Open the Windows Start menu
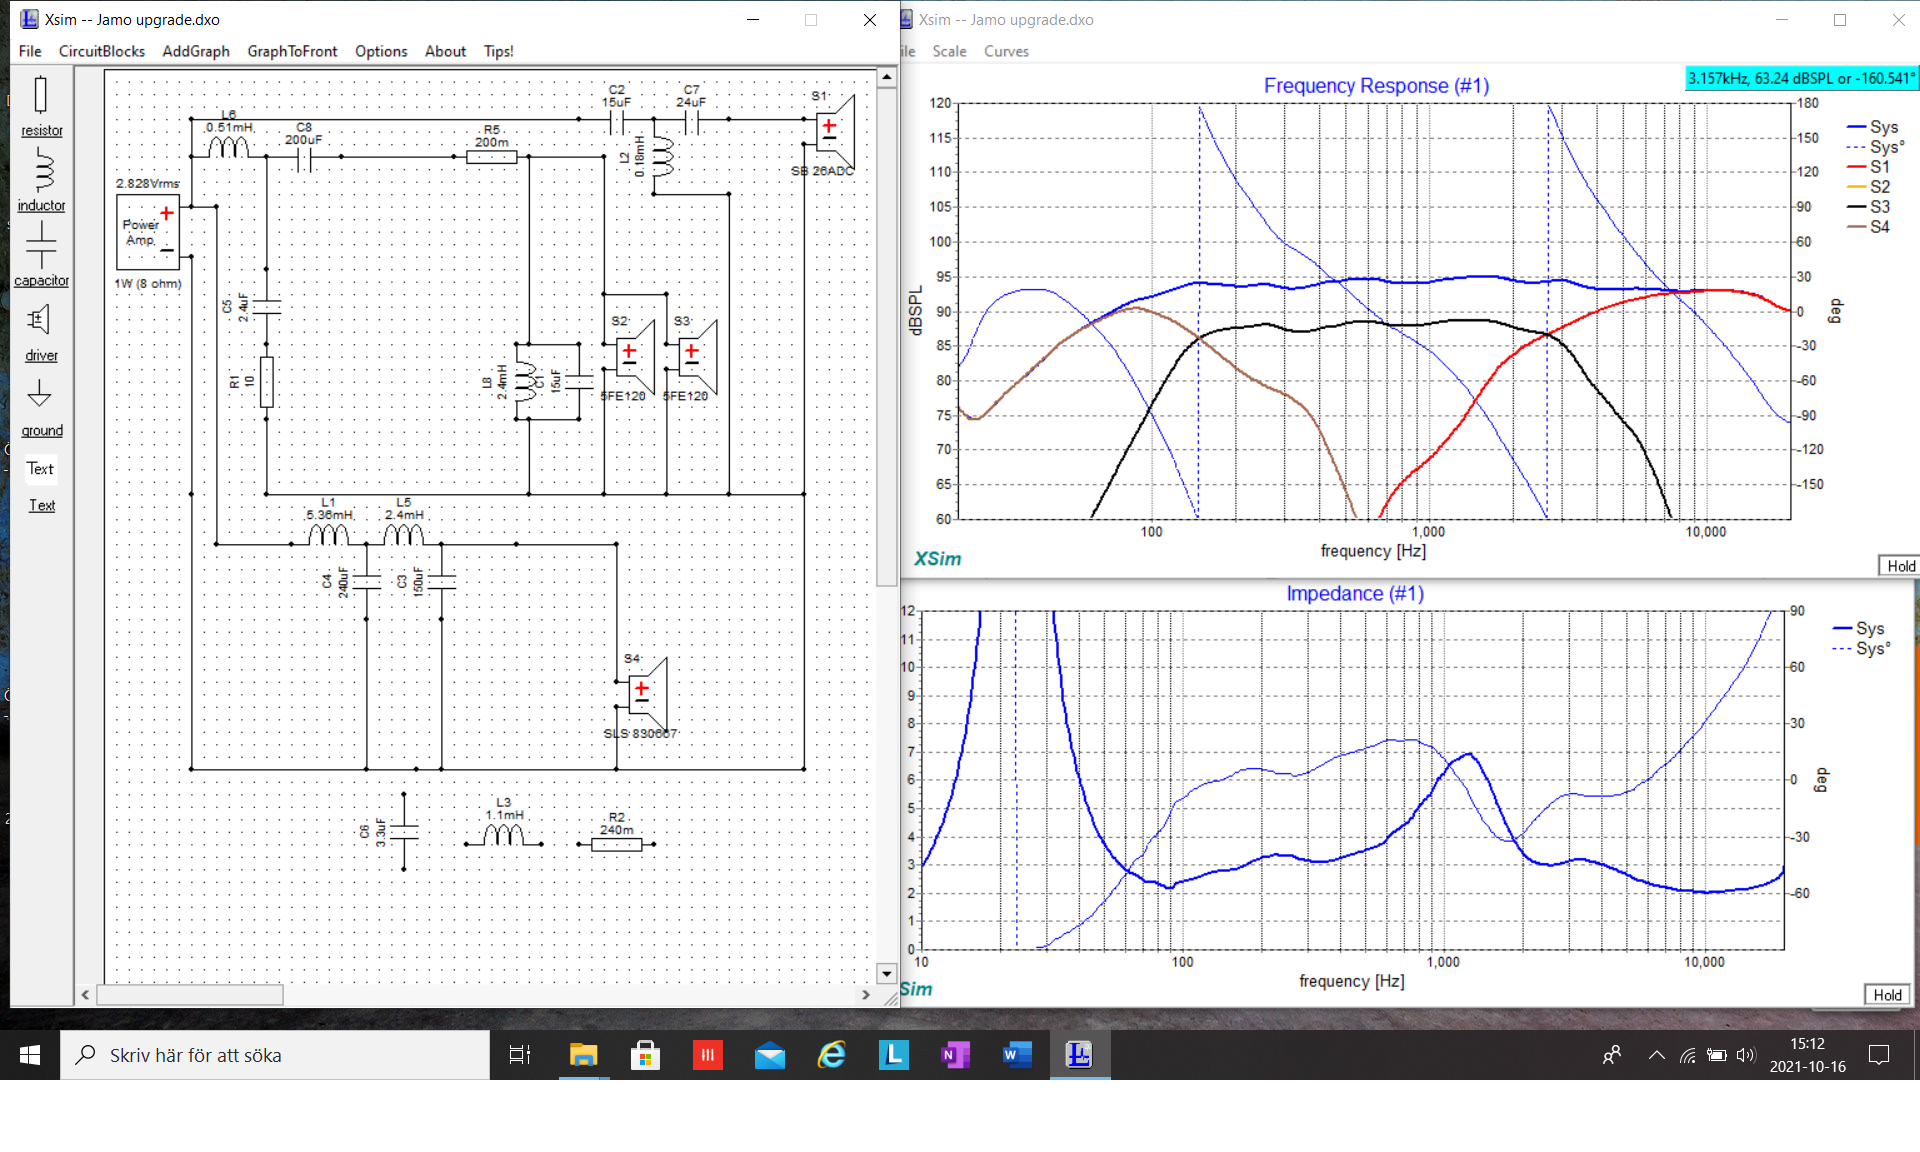The image size is (1920, 1152). (30, 1055)
